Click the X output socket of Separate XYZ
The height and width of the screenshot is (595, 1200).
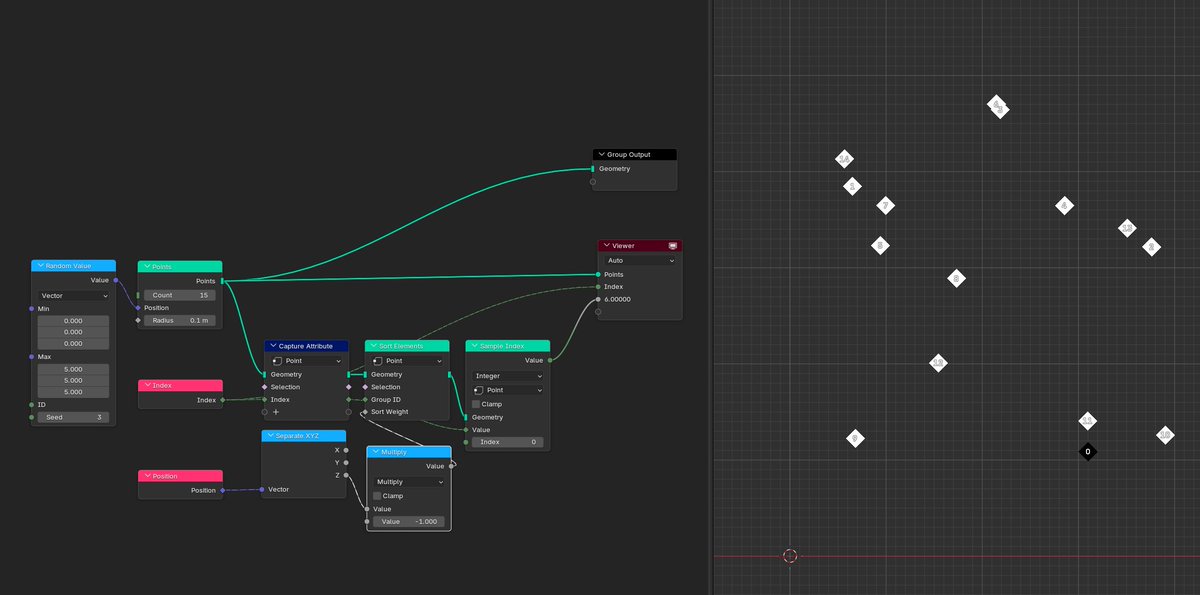[347, 450]
